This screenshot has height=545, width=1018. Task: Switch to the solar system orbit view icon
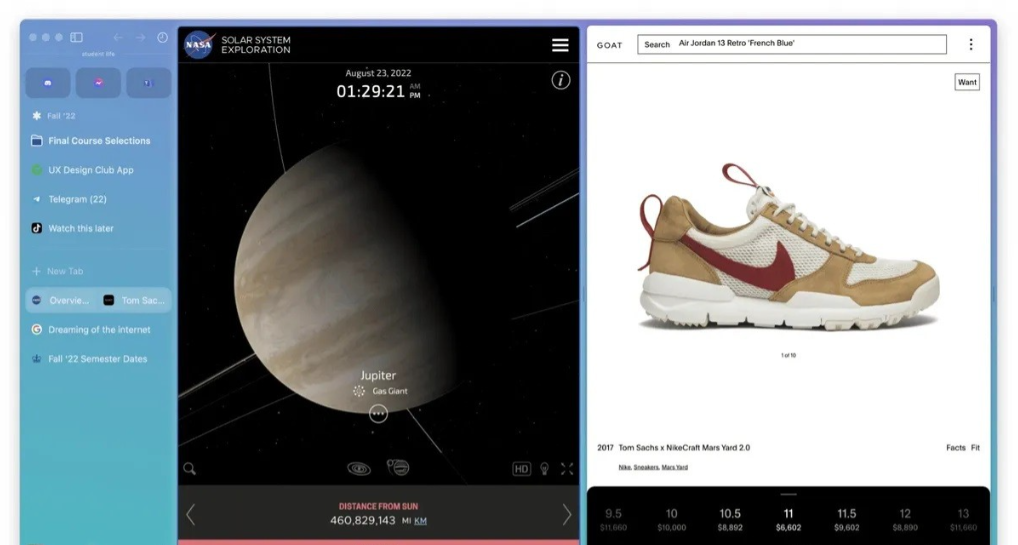click(x=359, y=468)
